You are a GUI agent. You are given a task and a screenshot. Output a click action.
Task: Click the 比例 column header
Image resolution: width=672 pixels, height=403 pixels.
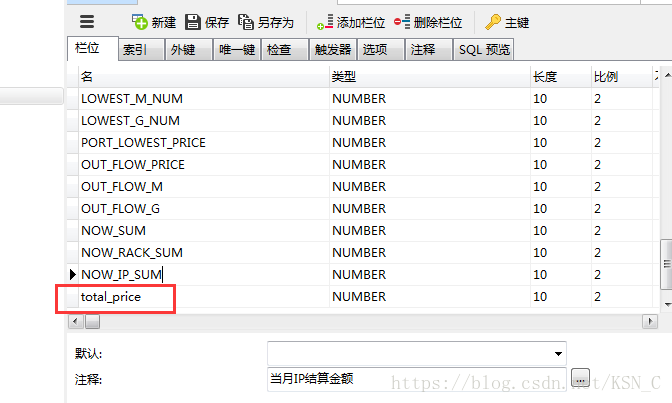point(622,77)
